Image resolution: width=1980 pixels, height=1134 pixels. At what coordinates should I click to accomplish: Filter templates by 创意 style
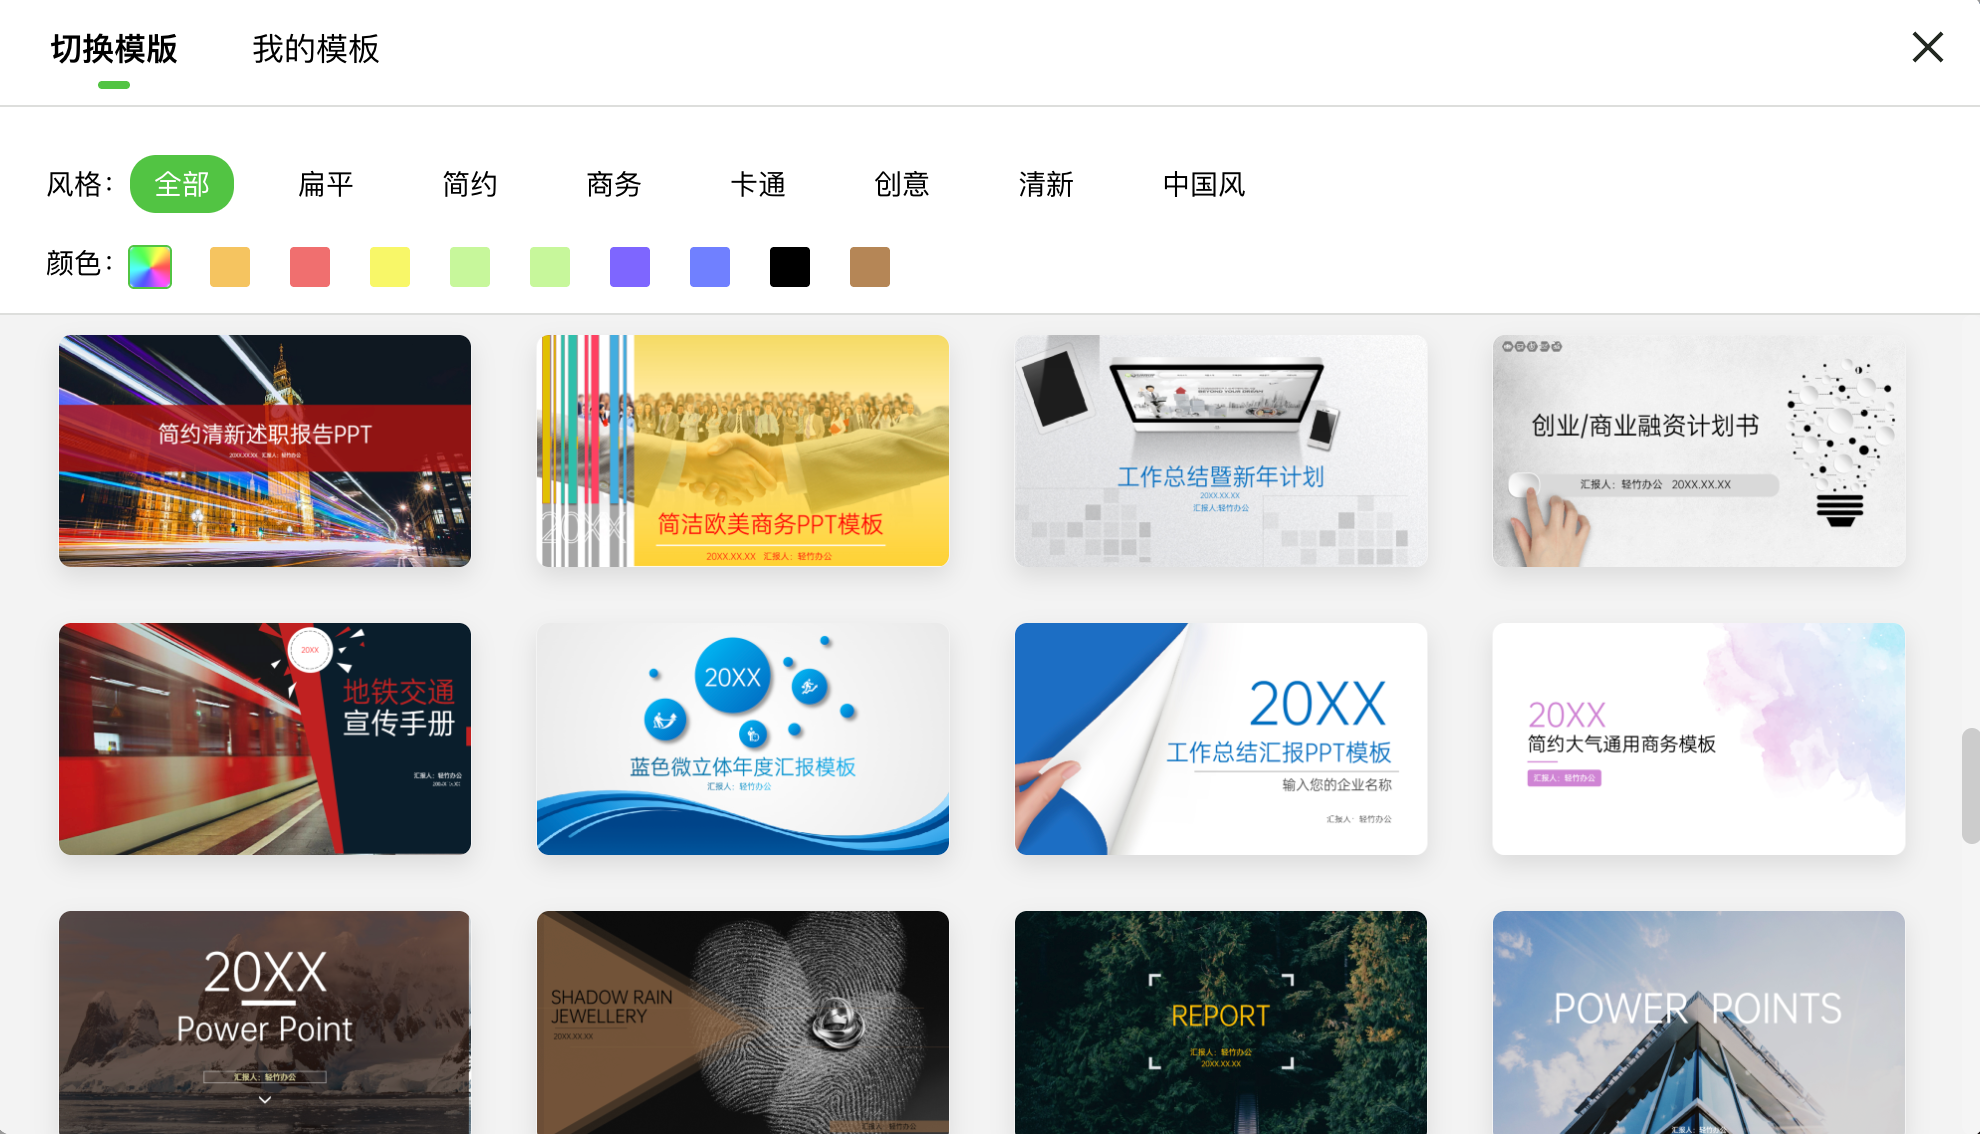[x=902, y=184]
